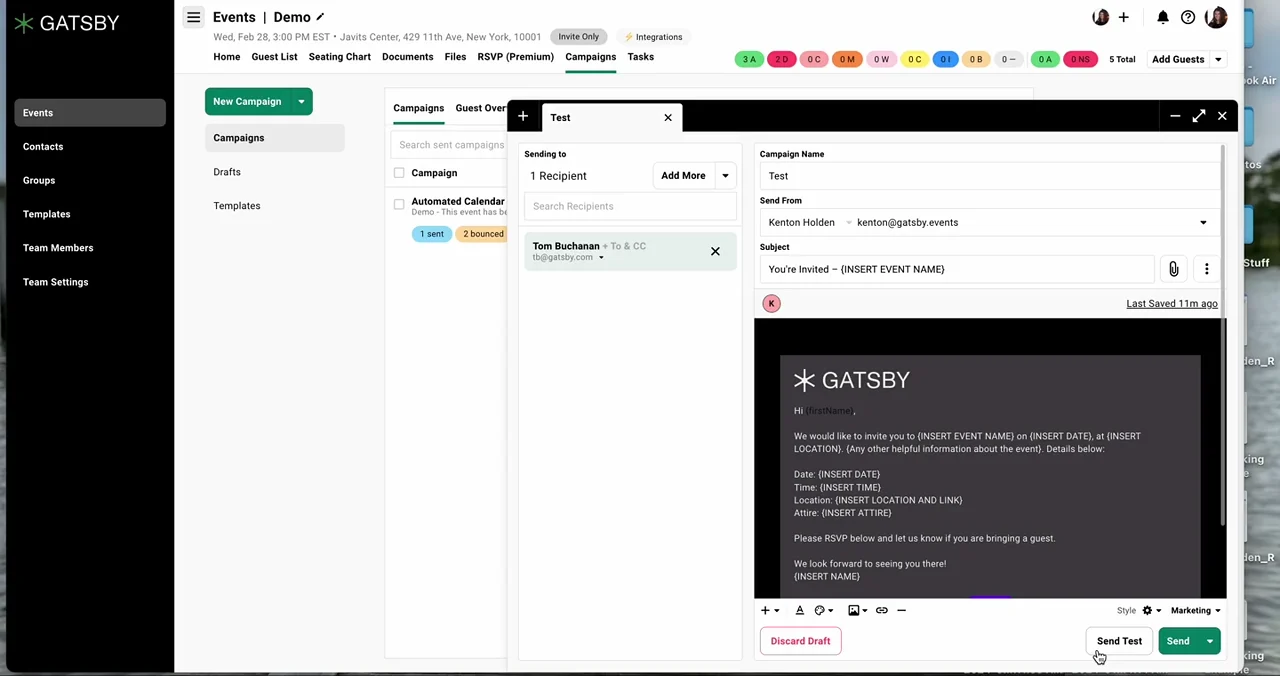
Task: Switch to the Guest Overview sub-tab
Action: [x=481, y=108]
